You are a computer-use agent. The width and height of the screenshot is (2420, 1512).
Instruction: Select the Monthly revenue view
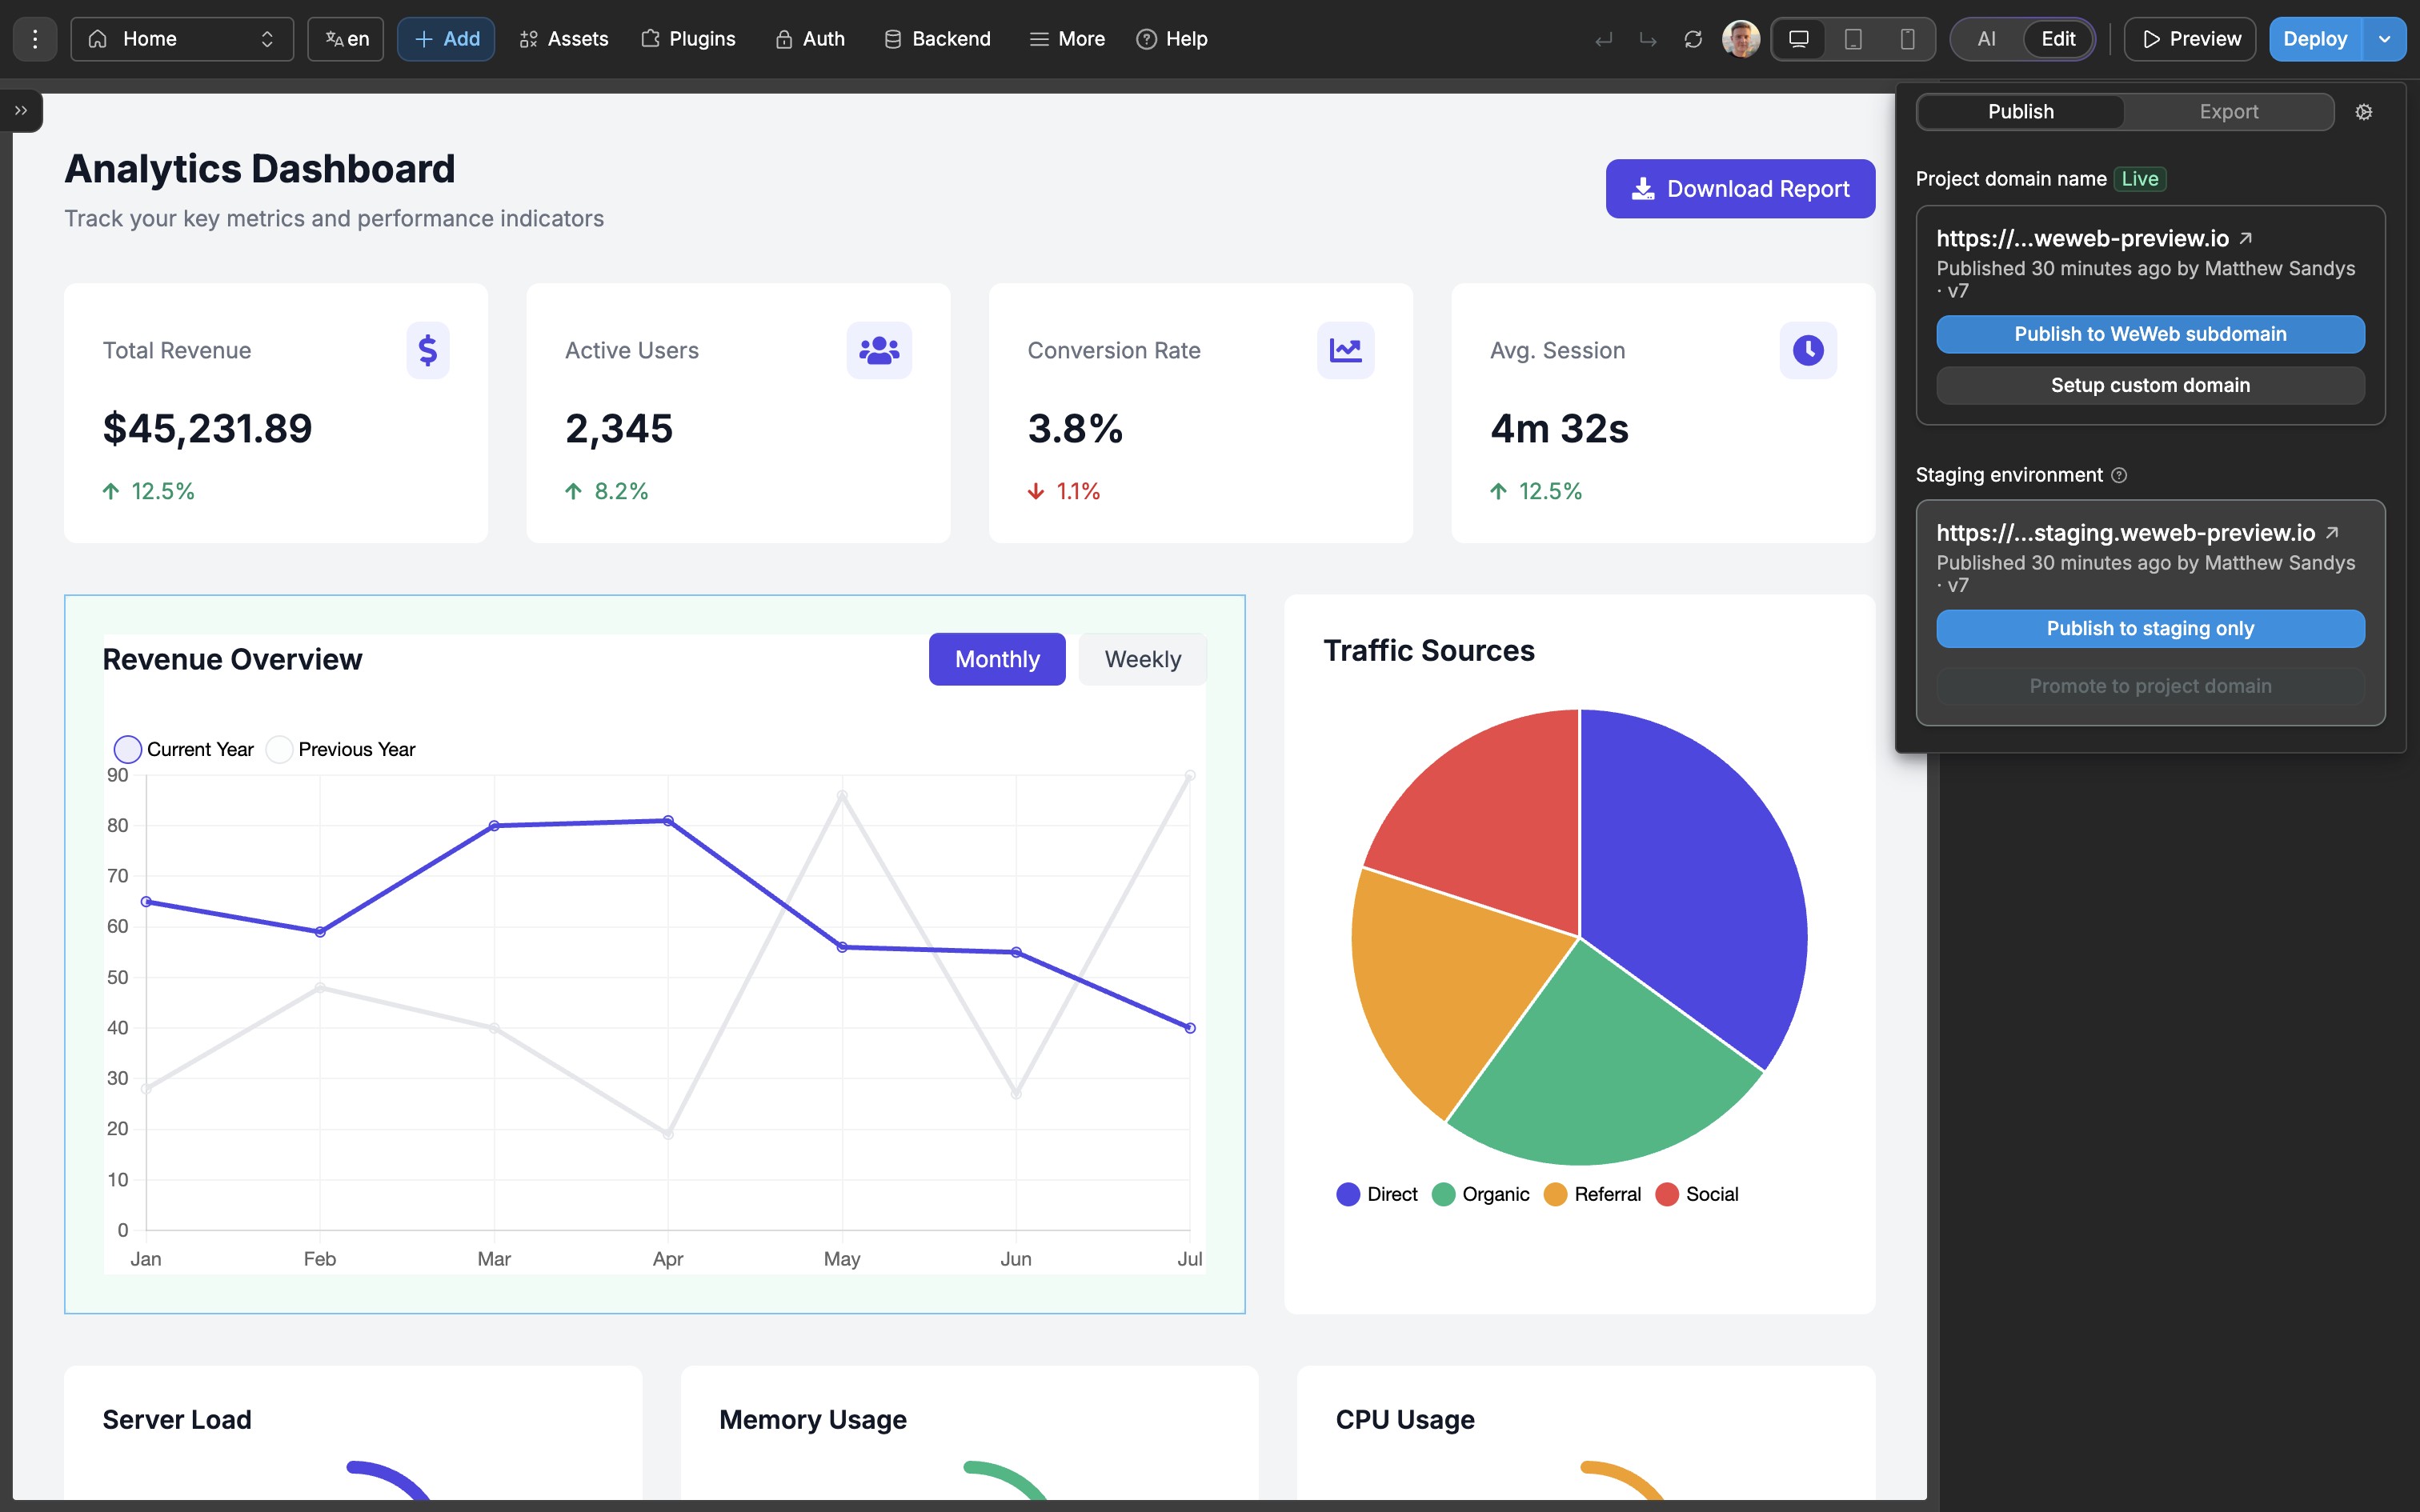997,659
